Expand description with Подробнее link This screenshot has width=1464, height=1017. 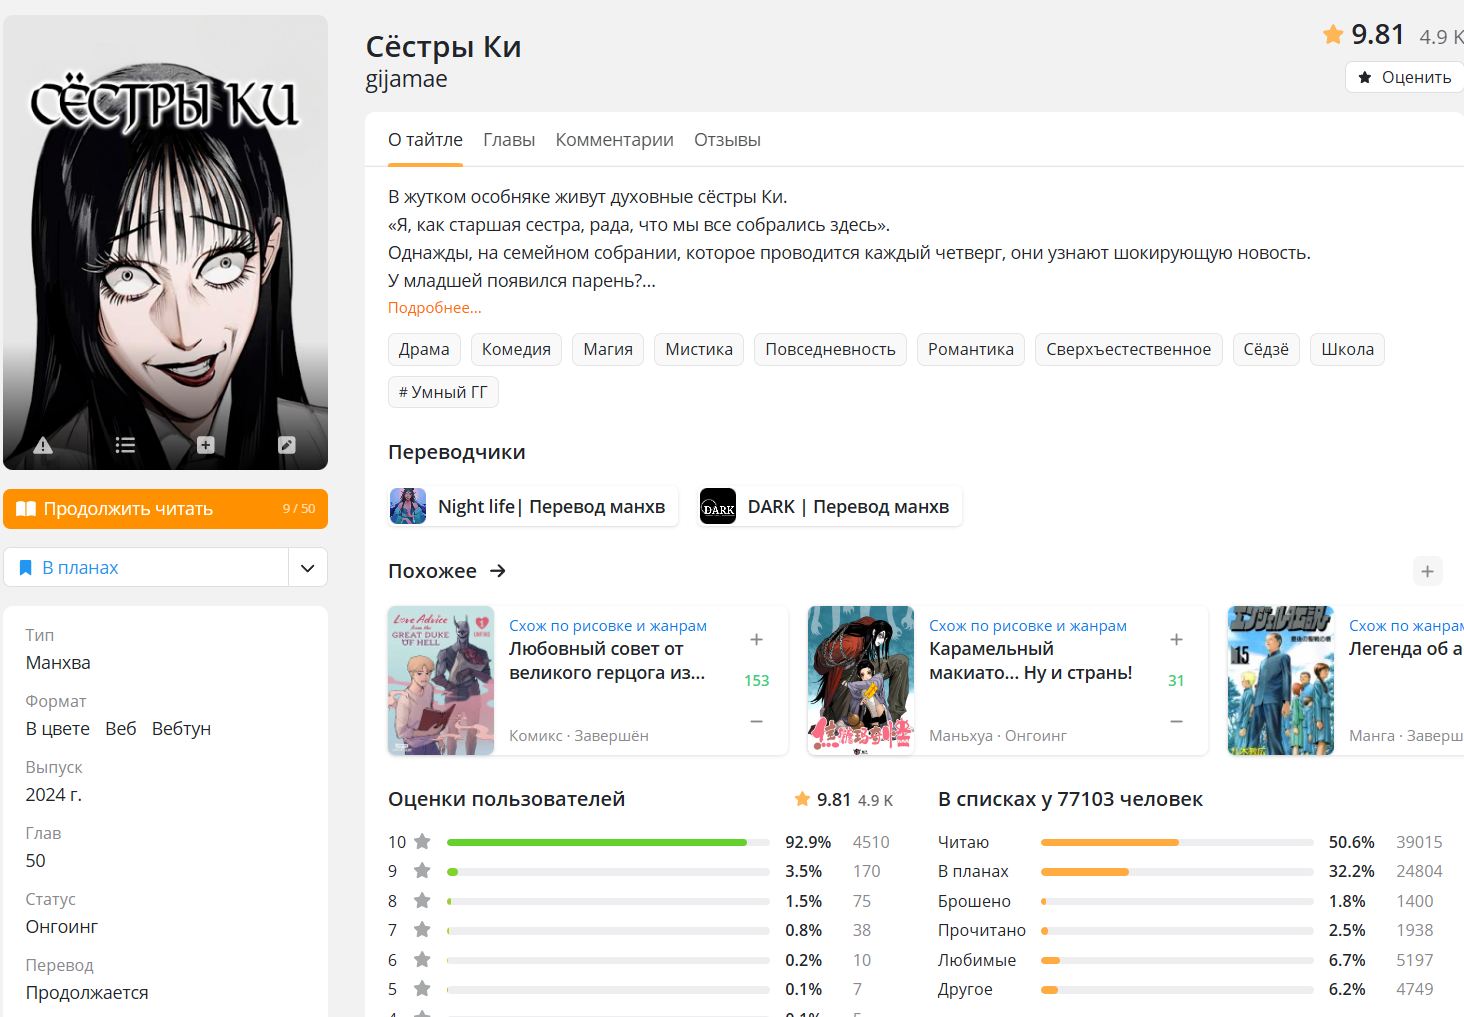click(434, 308)
